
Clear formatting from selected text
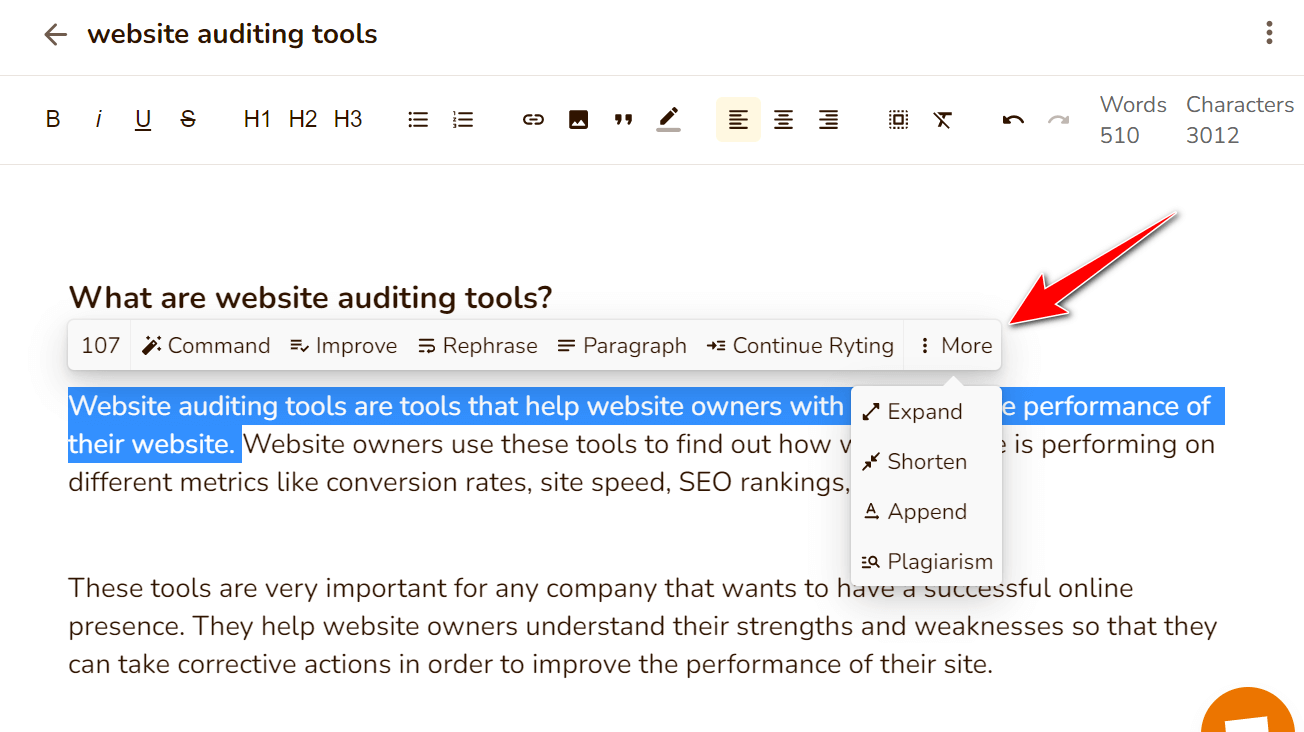(x=942, y=119)
